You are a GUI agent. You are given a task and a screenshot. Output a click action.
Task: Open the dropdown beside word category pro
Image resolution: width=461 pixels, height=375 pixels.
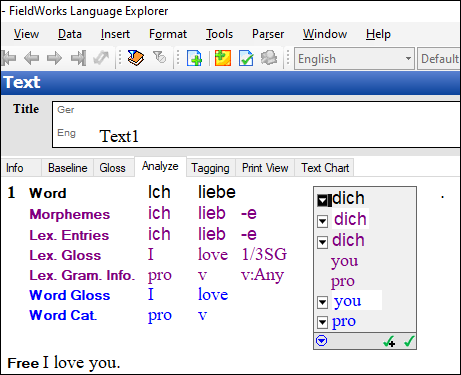tap(322, 322)
